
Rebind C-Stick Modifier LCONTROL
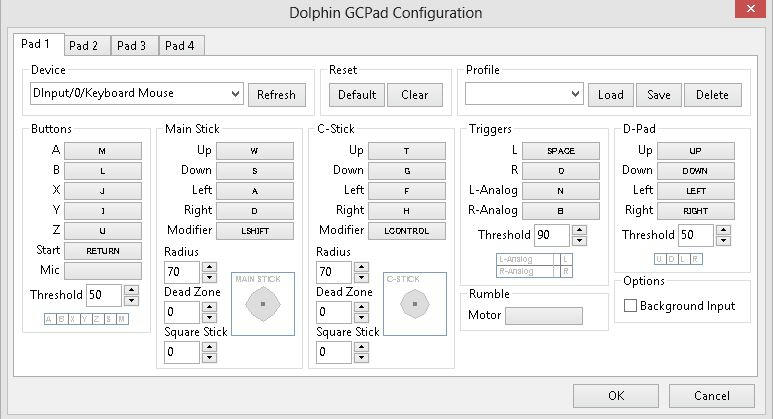click(407, 231)
